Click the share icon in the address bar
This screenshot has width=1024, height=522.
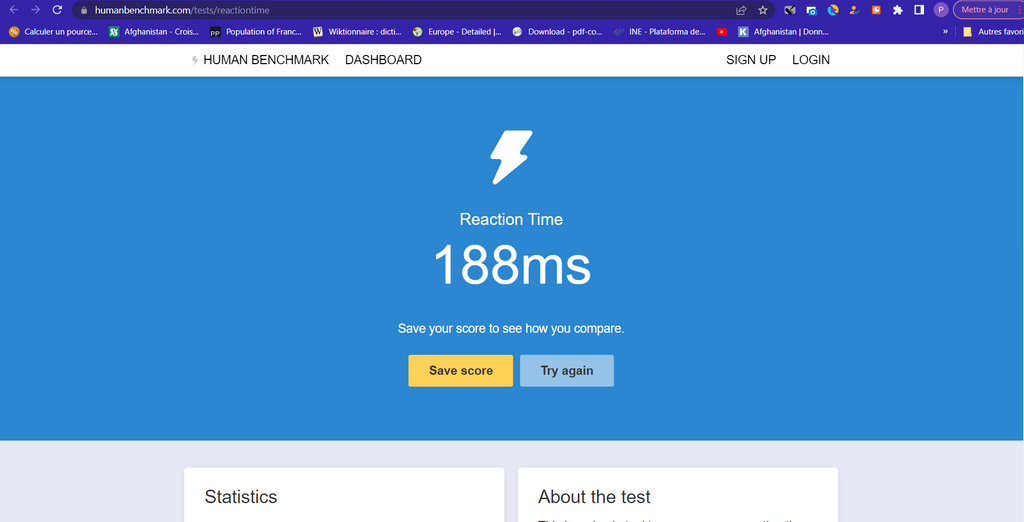pos(741,10)
